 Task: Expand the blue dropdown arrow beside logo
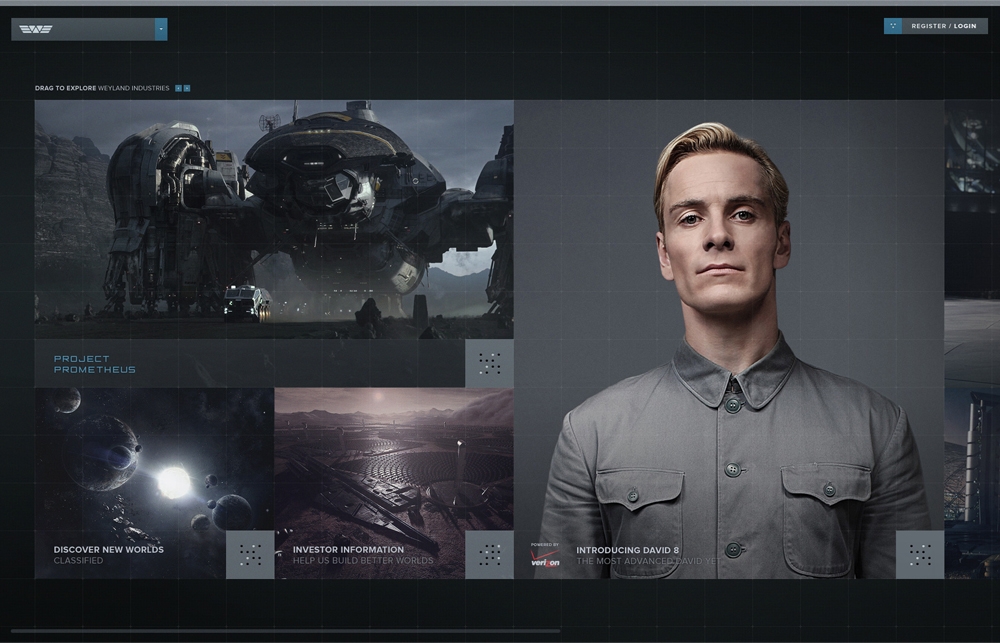(161, 29)
